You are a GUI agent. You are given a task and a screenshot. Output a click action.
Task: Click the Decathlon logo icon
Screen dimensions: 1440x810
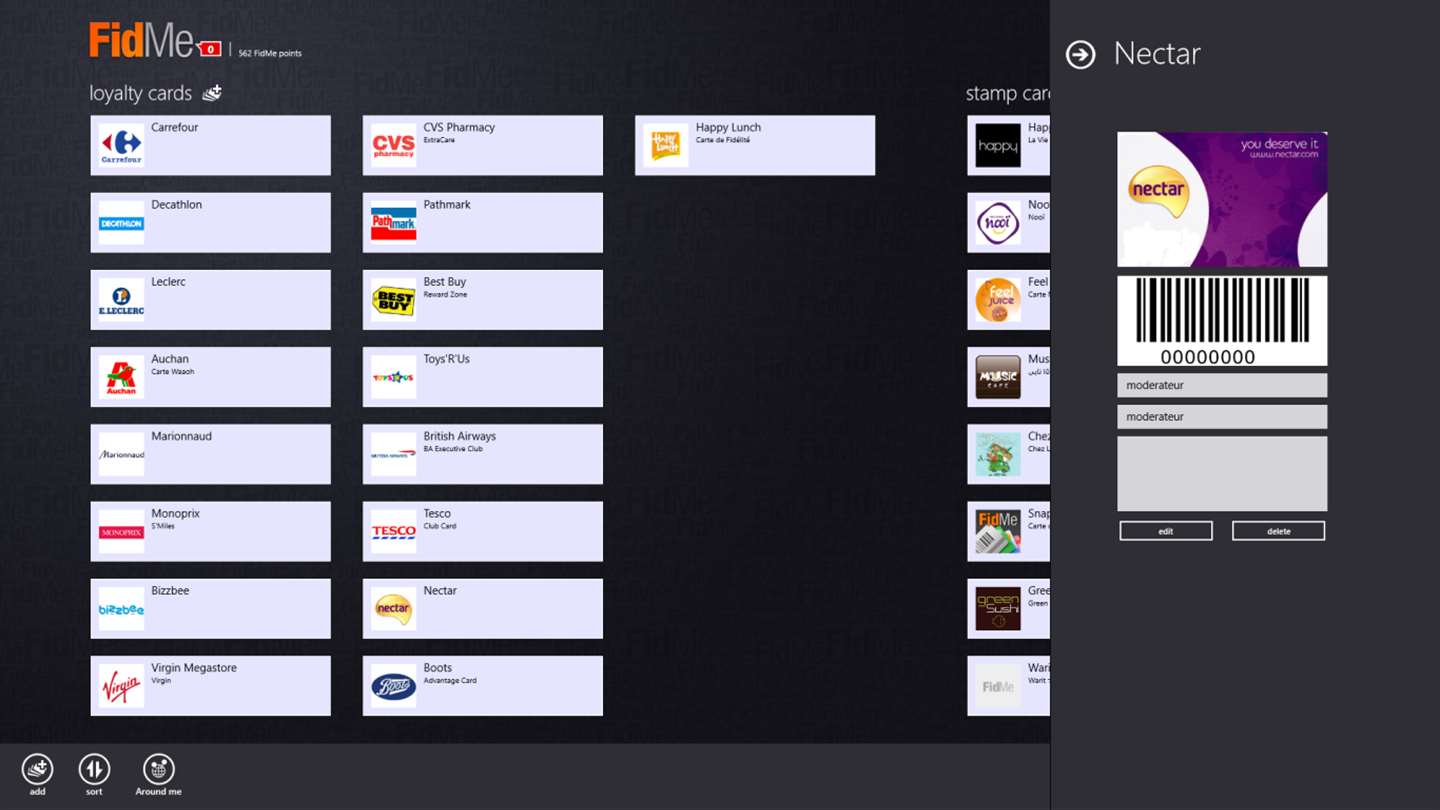click(121, 223)
